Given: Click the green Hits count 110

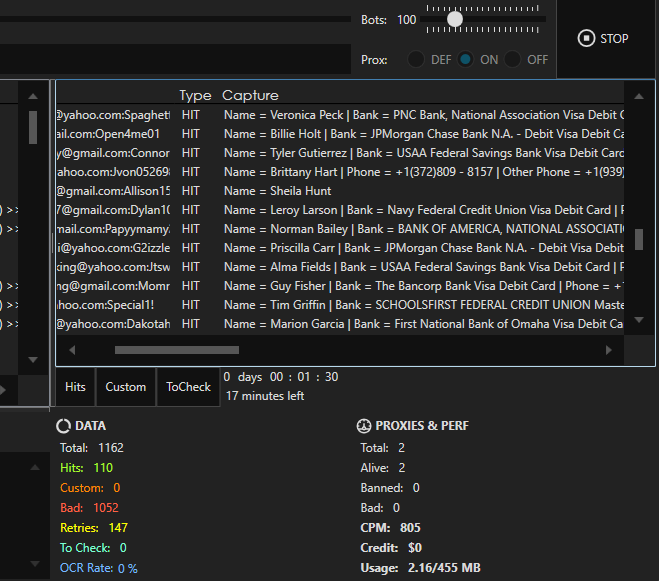Looking at the screenshot, I should coord(103,467).
